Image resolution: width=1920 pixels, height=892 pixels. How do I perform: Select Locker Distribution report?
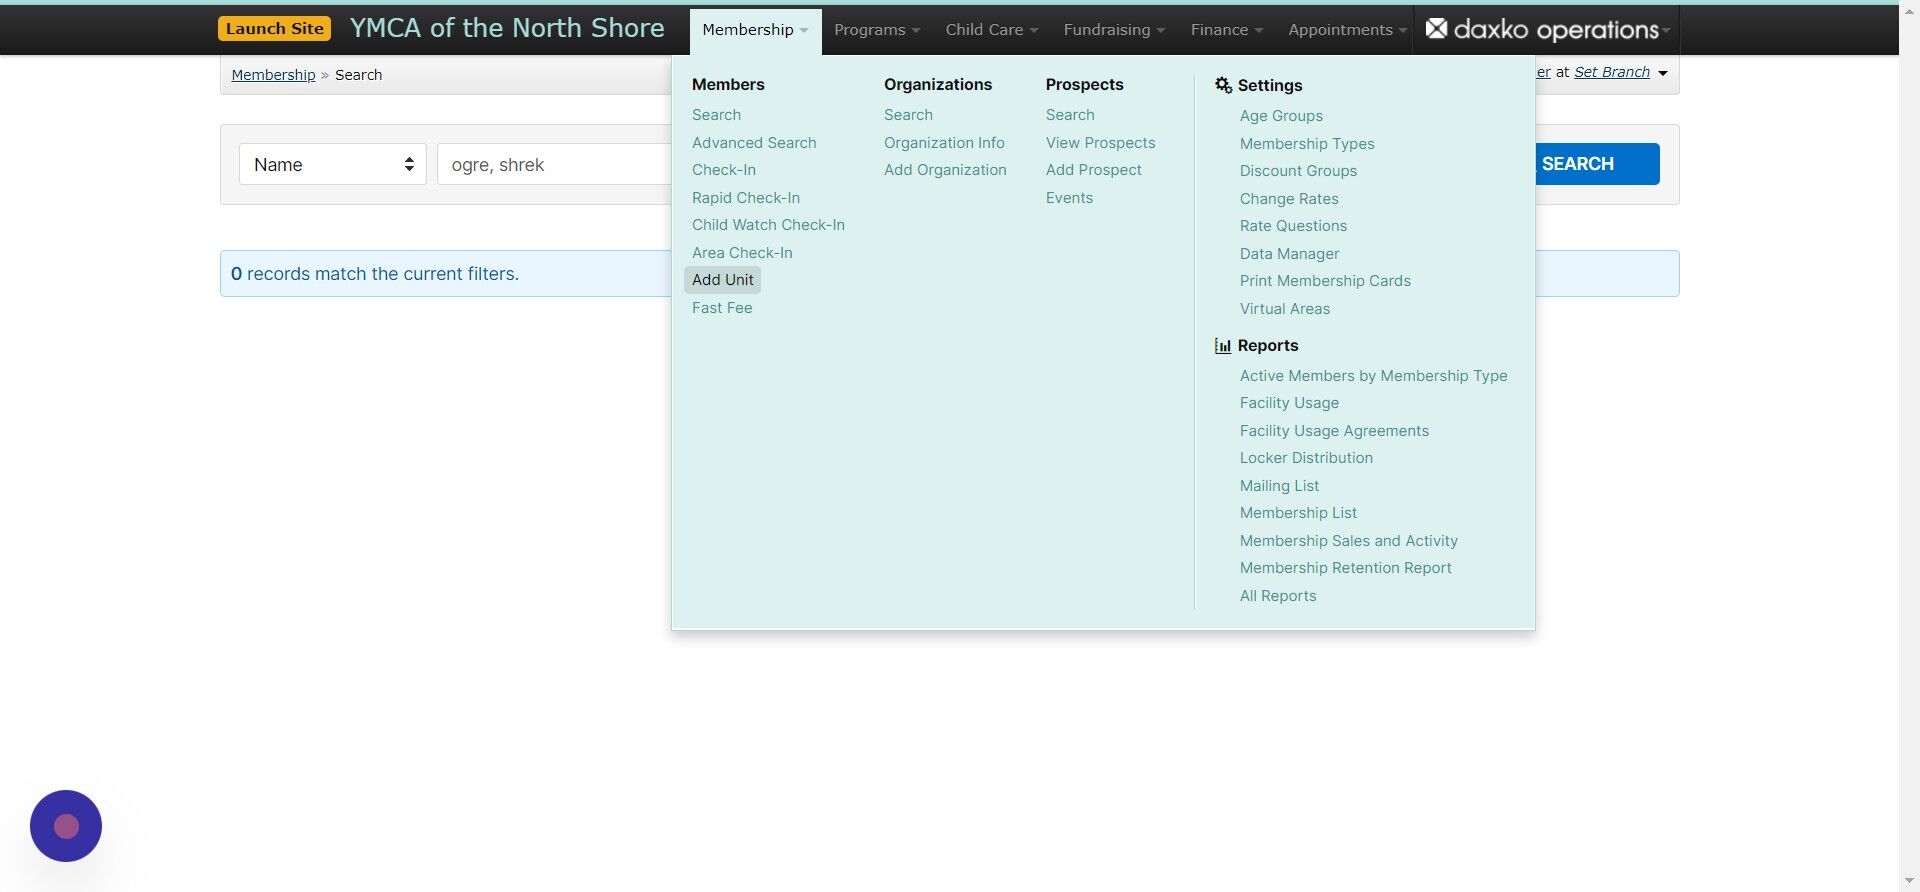[1306, 458]
